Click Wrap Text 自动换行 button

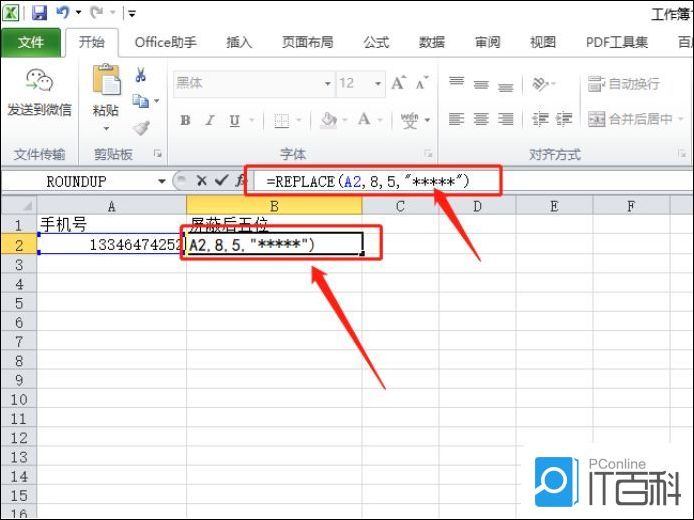pyautogui.click(x=624, y=84)
